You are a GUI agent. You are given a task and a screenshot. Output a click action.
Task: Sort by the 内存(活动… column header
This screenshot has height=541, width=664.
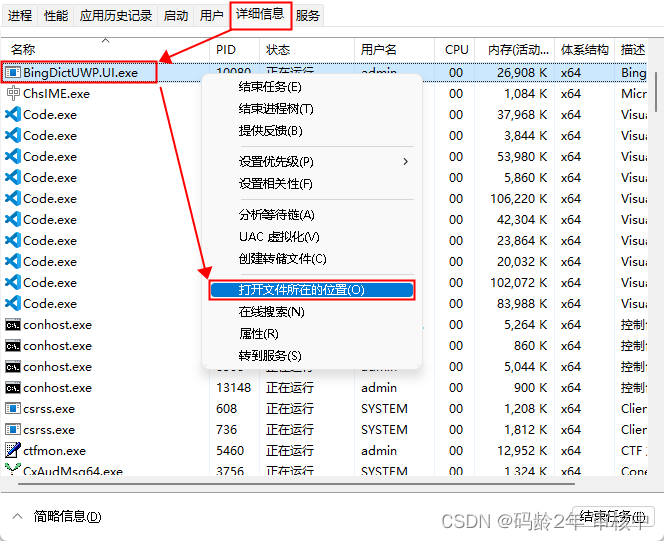pyautogui.click(x=515, y=50)
